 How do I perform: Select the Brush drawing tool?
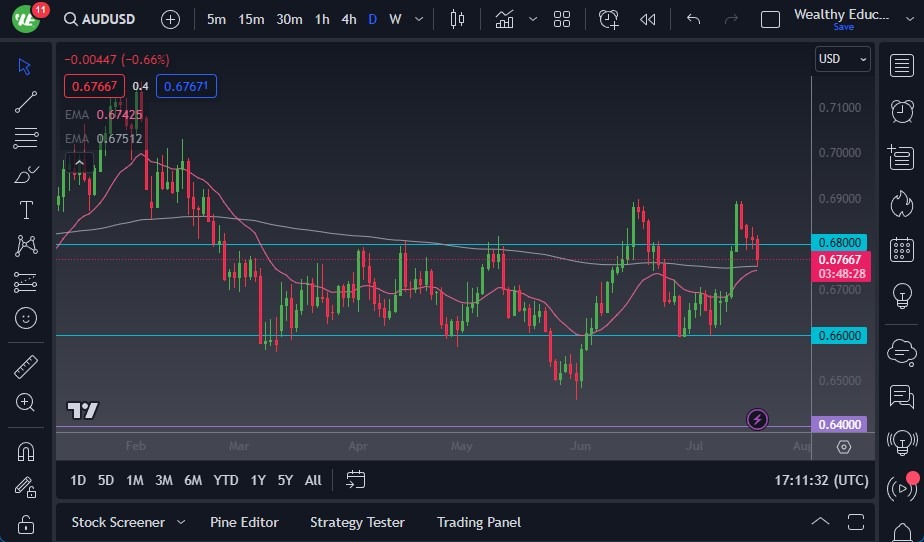coord(26,174)
